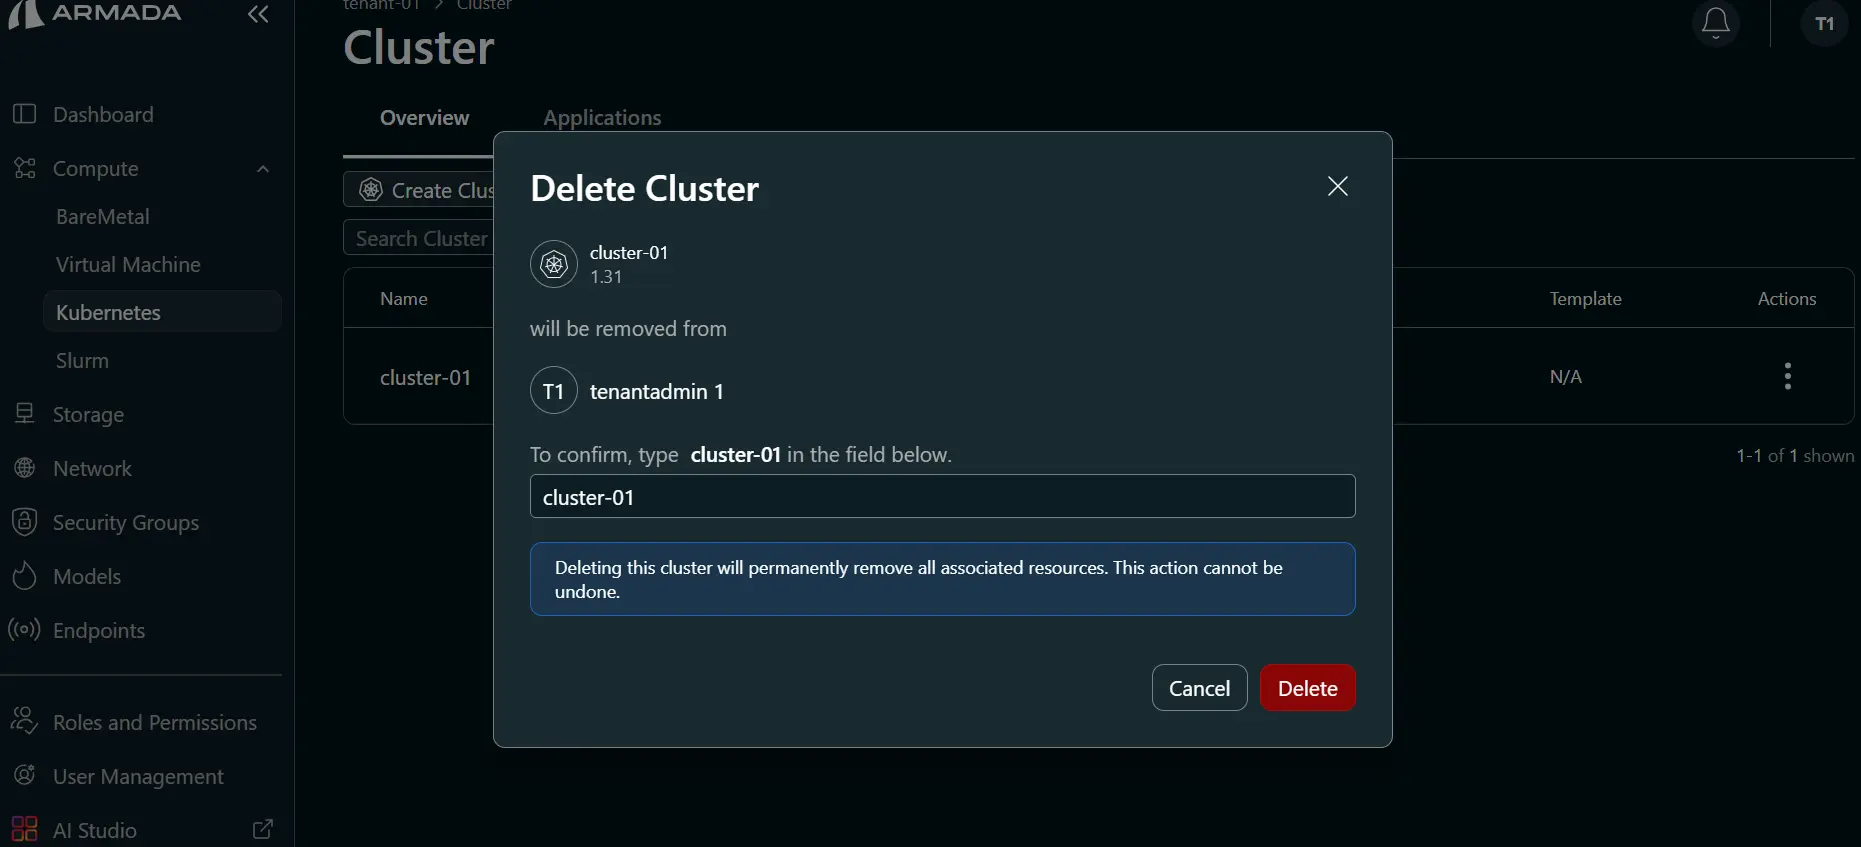The height and width of the screenshot is (847, 1861).
Task: Open the Network section
Action: 92,469
